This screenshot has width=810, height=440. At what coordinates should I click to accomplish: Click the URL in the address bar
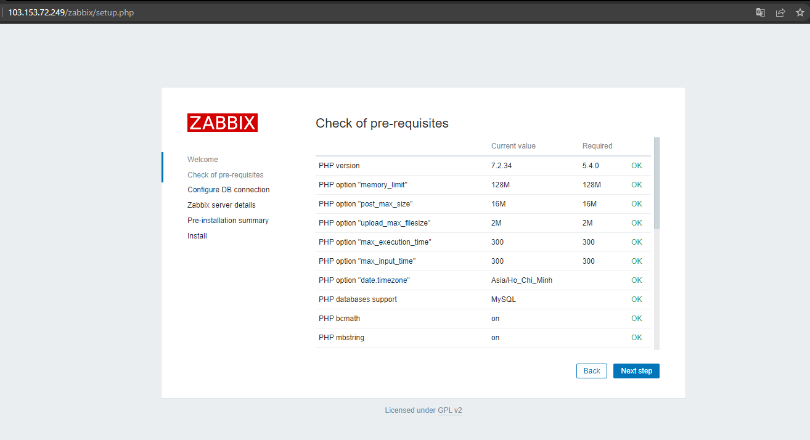point(71,12)
